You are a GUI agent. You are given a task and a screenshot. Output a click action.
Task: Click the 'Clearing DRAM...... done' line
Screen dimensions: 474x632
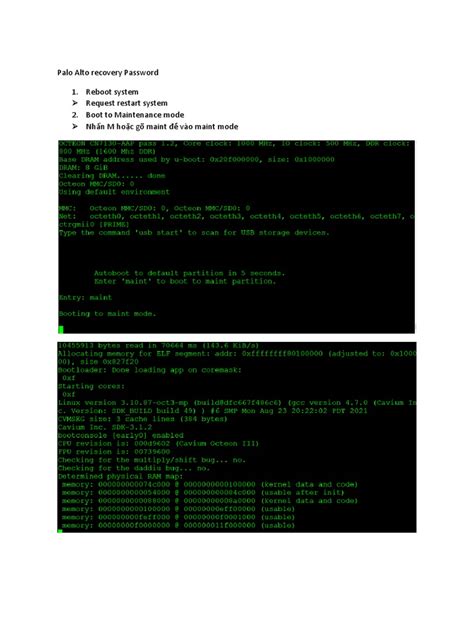[x=112, y=176]
